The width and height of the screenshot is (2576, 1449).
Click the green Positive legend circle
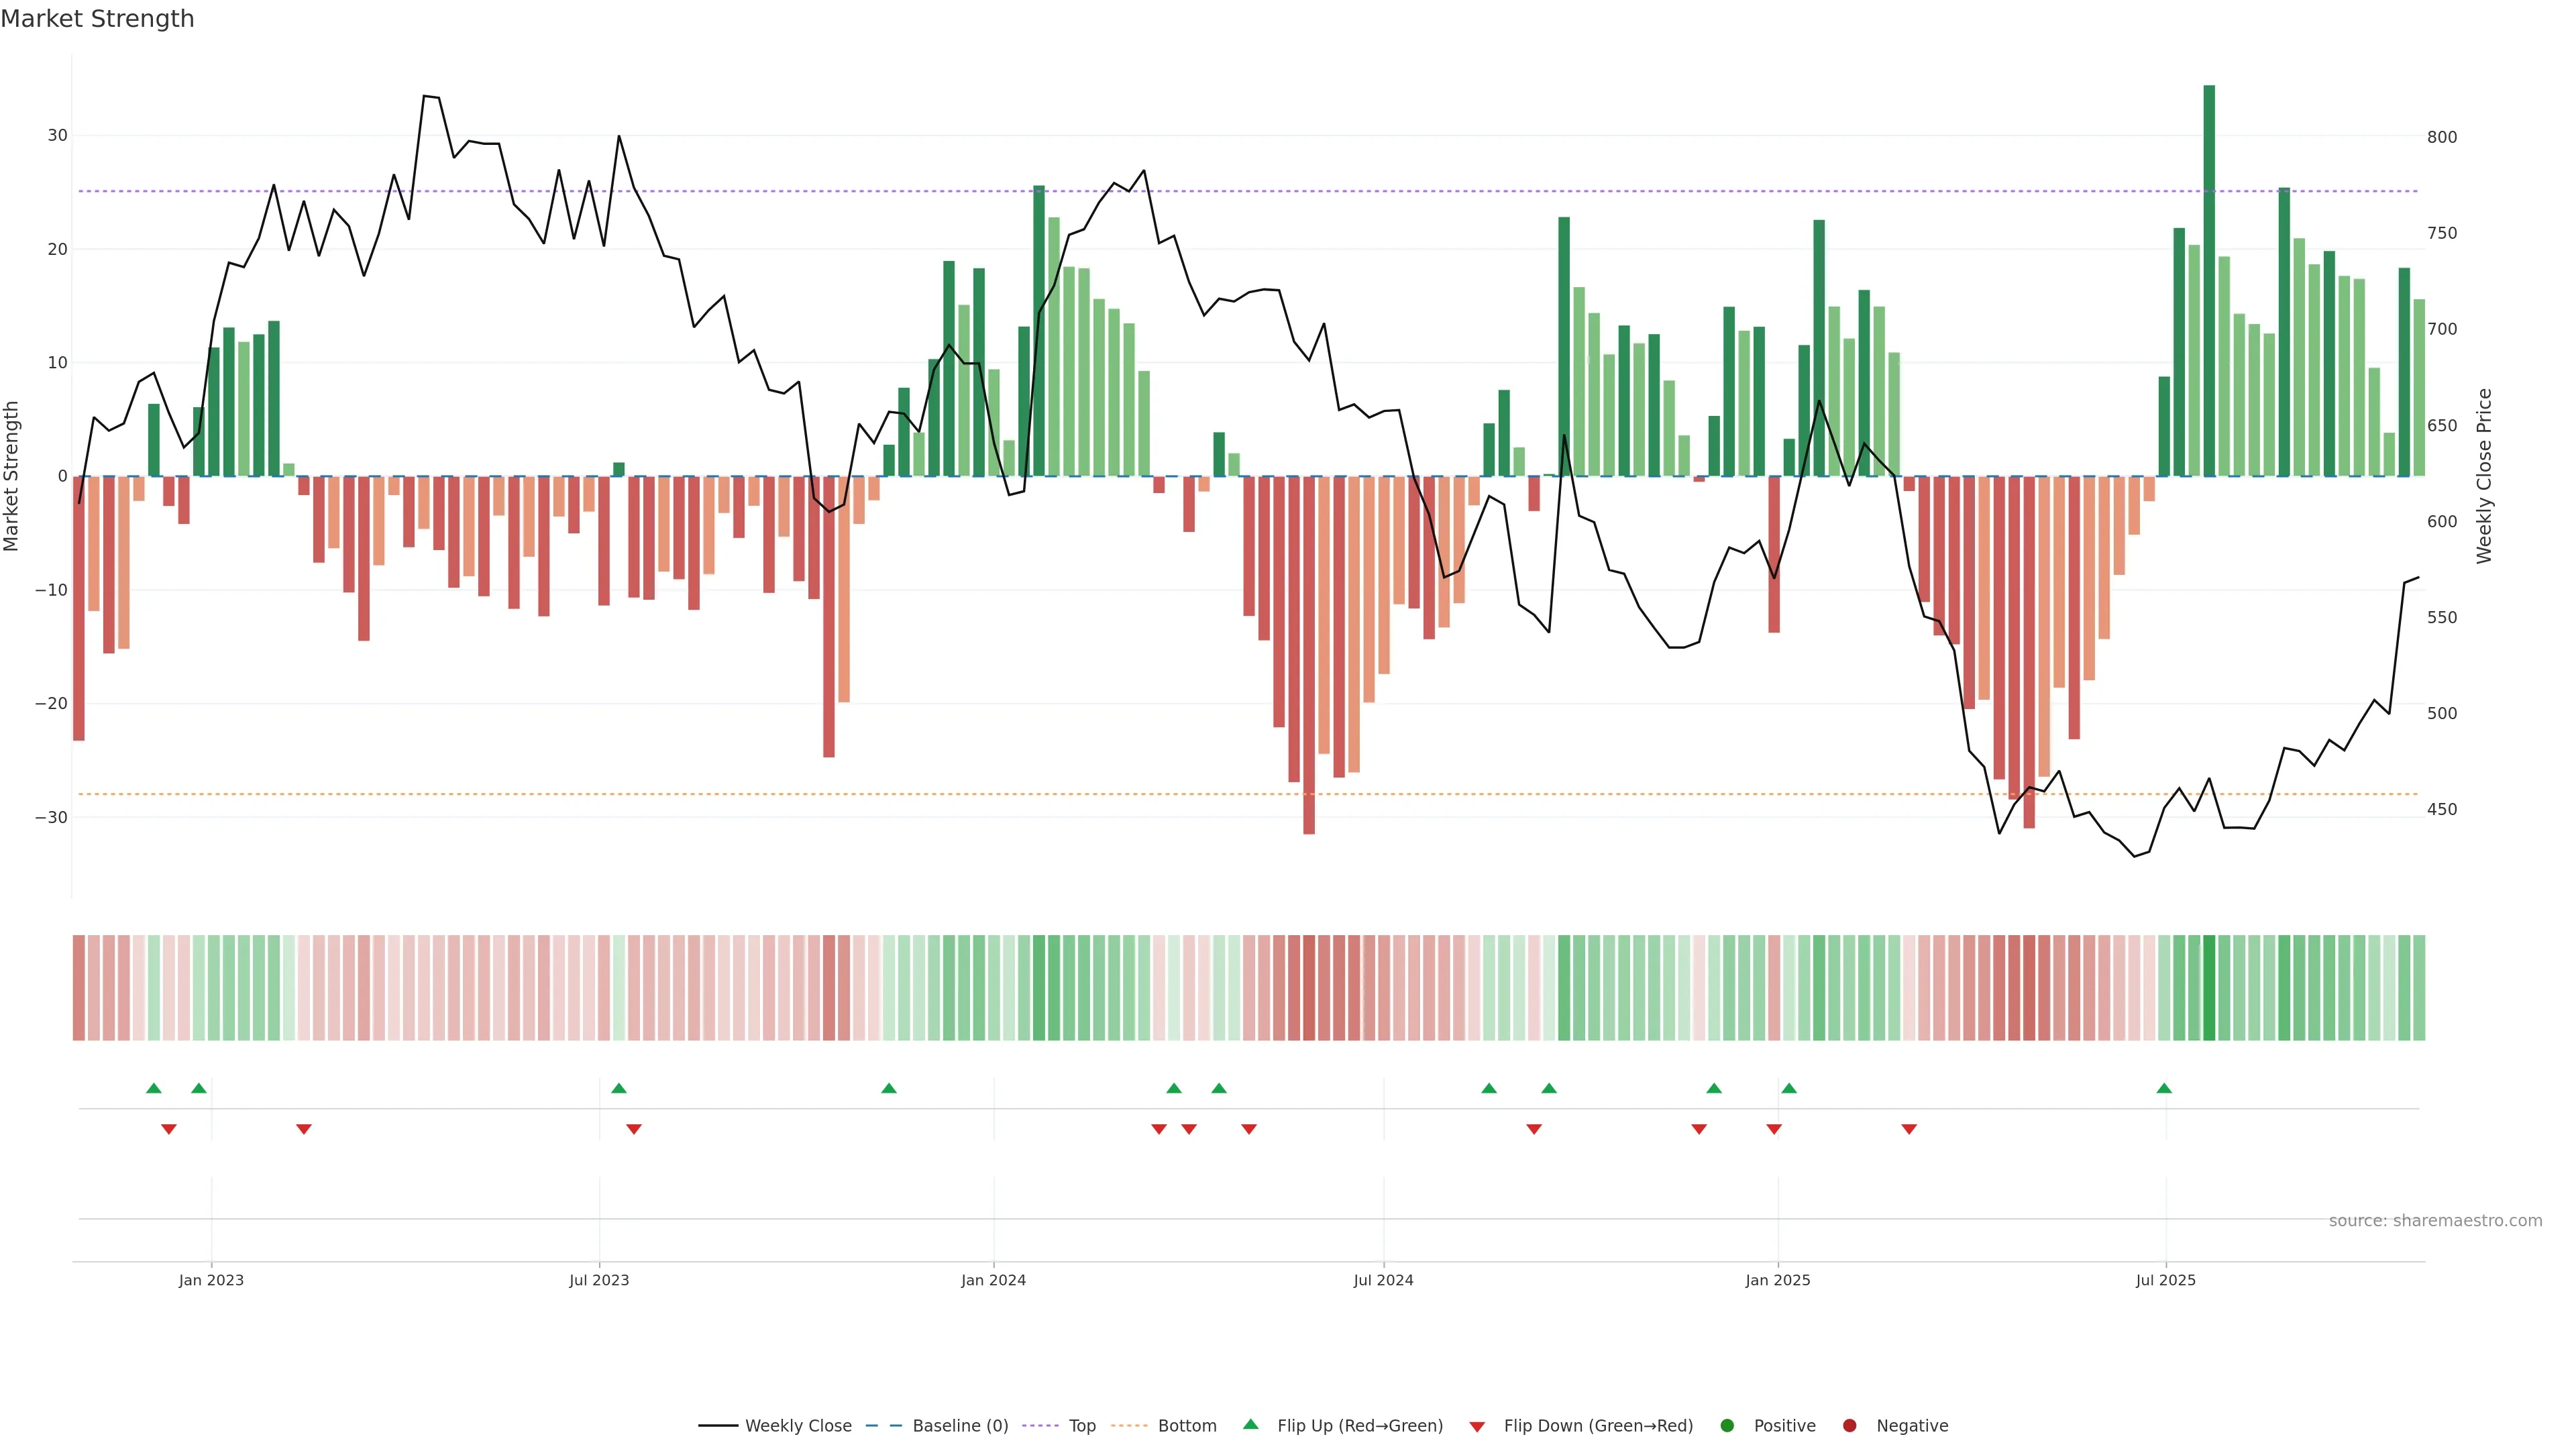tap(1727, 1426)
